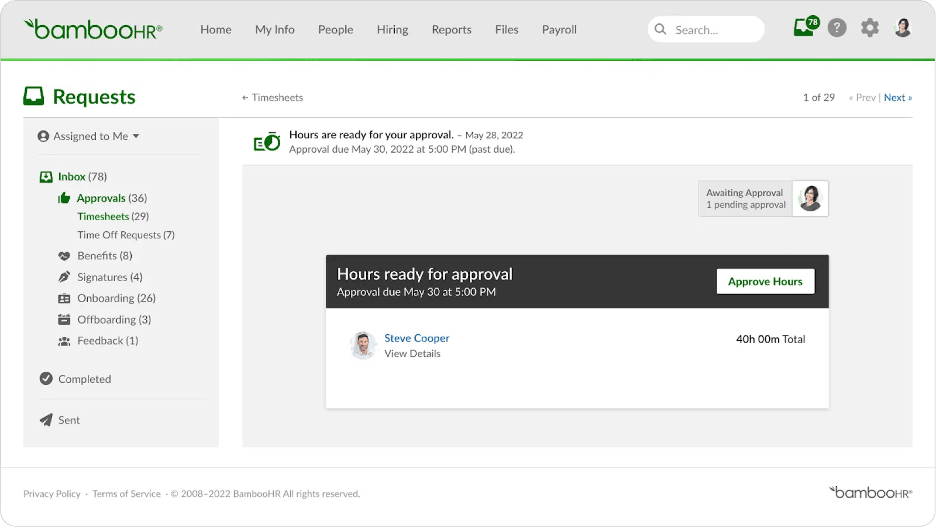This screenshot has height=528, width=936.
Task: Click the help question mark icon
Action: click(837, 28)
